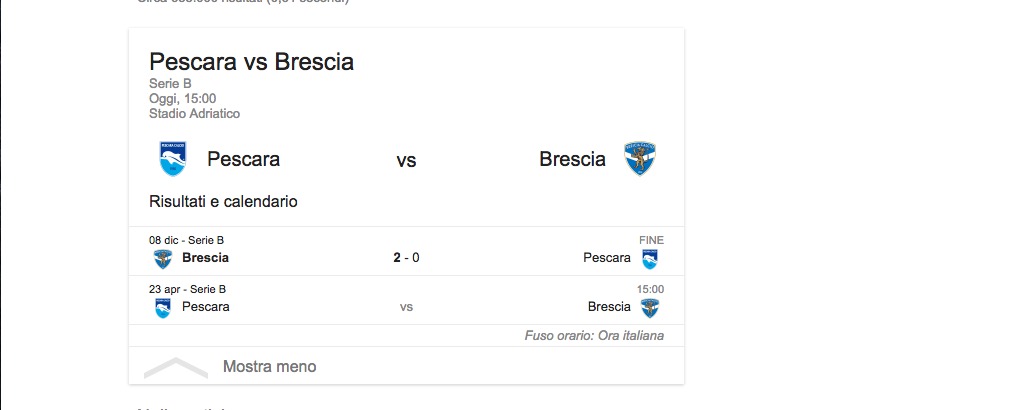The width and height of the screenshot is (1014, 410).
Task: Click the Fuso orario: Ora italiana note
Action: point(594,336)
